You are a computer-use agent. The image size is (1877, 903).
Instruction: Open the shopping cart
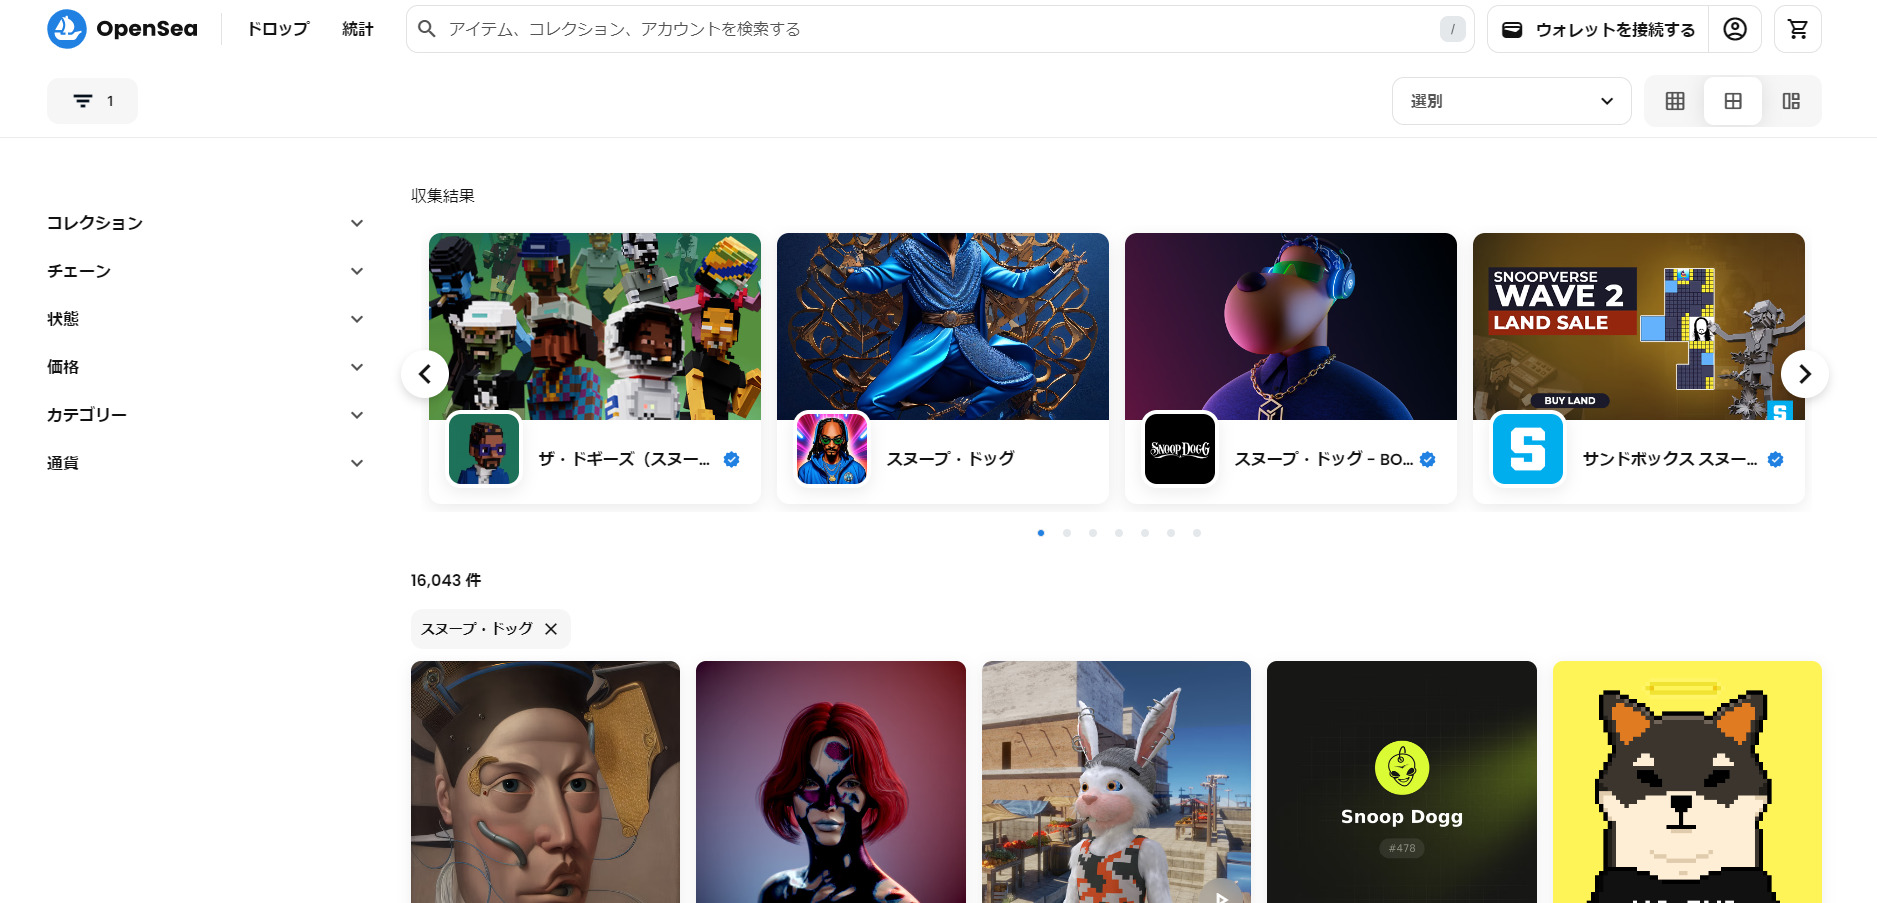tap(1797, 29)
